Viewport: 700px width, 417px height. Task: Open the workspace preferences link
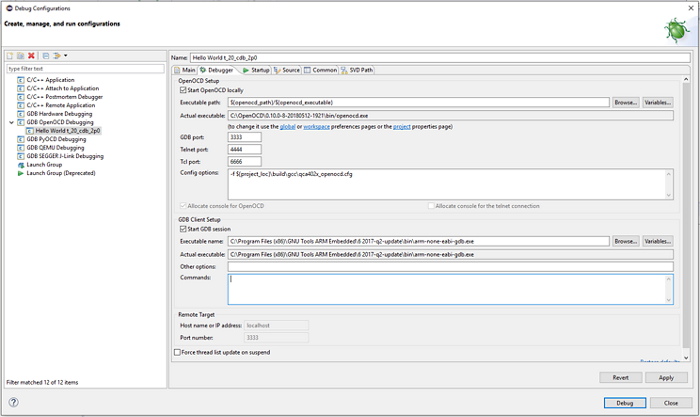(x=317, y=127)
